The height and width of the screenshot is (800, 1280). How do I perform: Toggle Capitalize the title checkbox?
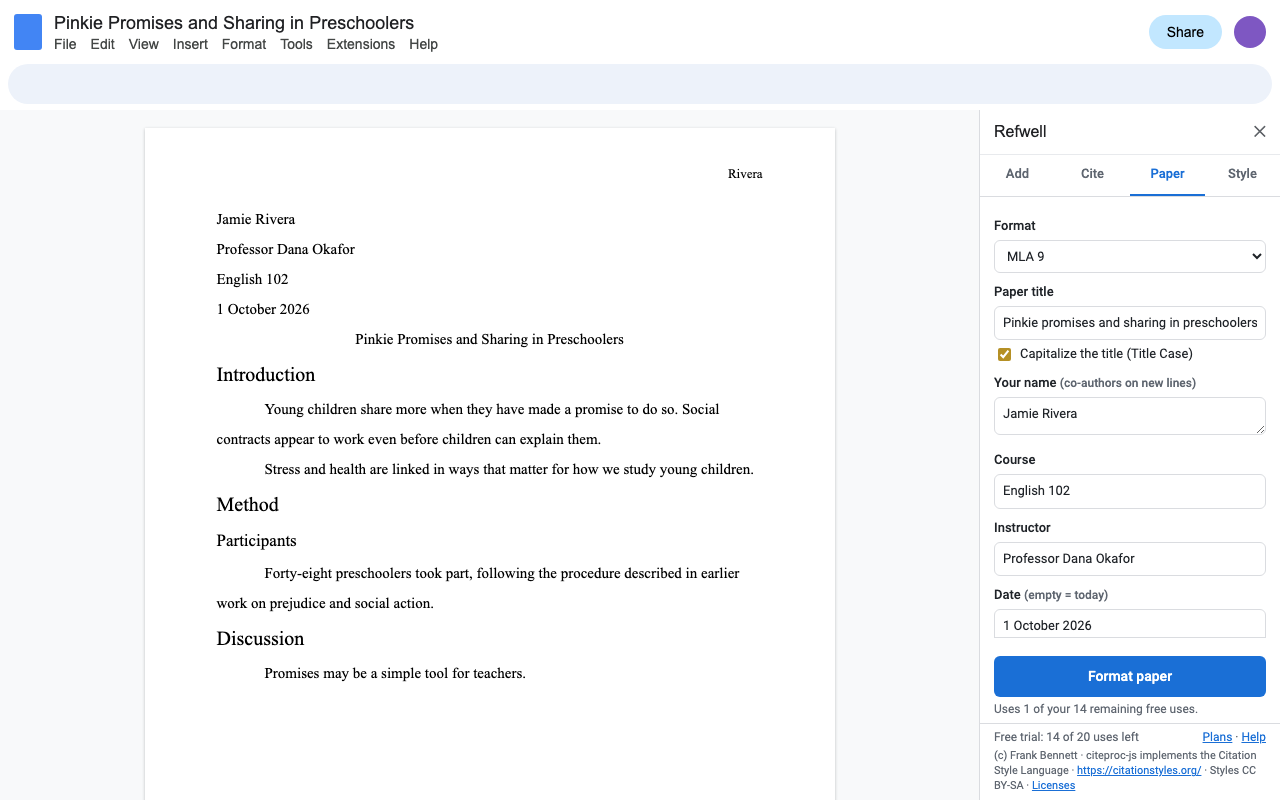click(x=1004, y=354)
